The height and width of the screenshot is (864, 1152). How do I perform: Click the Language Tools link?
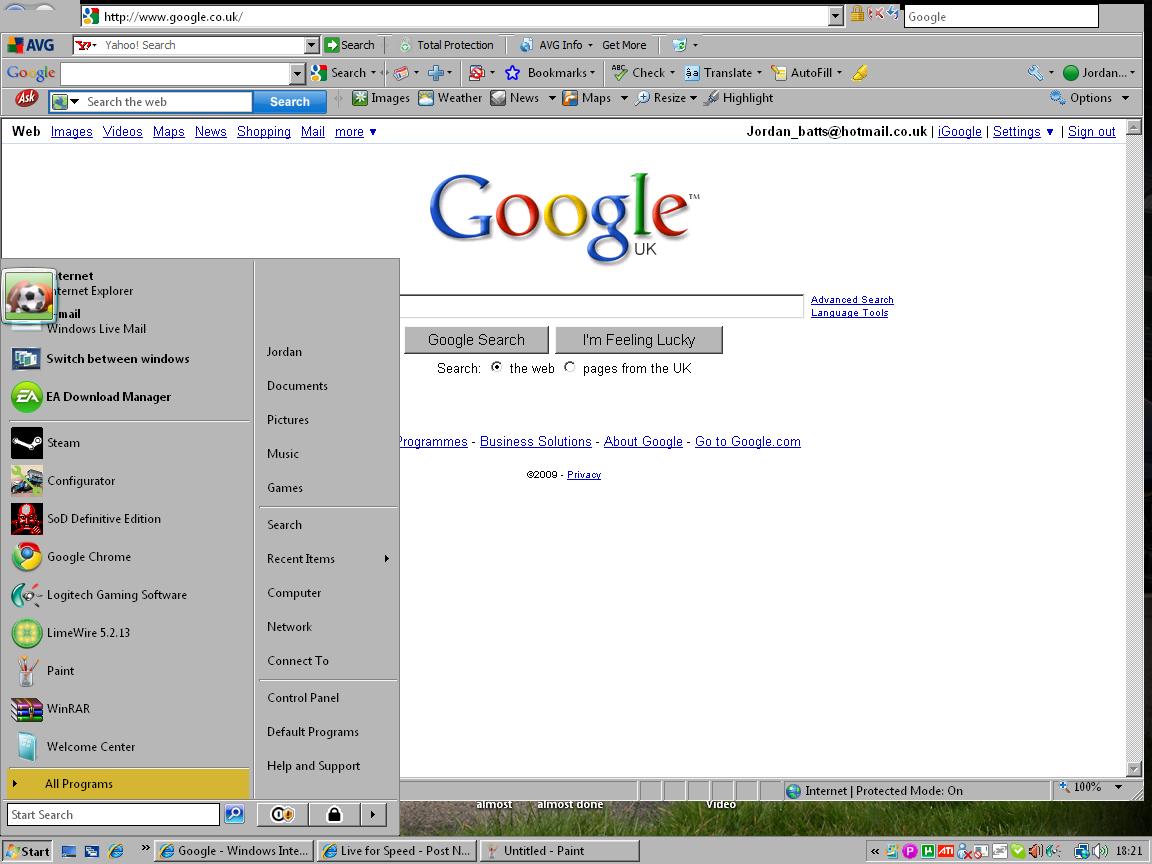[x=849, y=313]
